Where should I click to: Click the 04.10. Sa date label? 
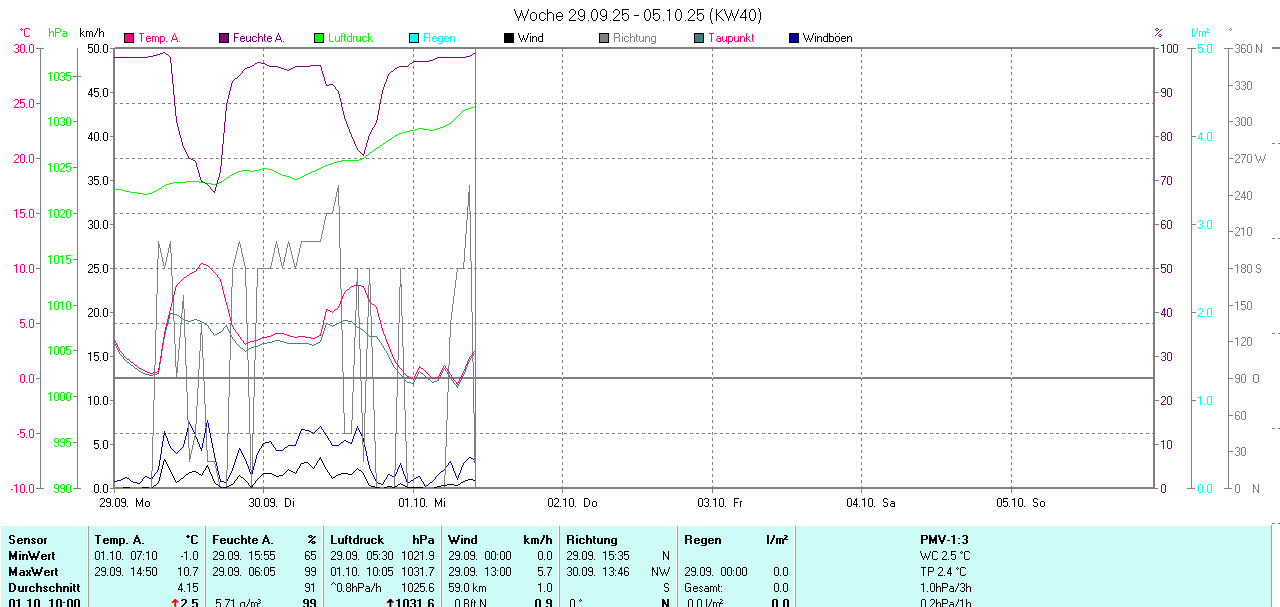click(871, 503)
